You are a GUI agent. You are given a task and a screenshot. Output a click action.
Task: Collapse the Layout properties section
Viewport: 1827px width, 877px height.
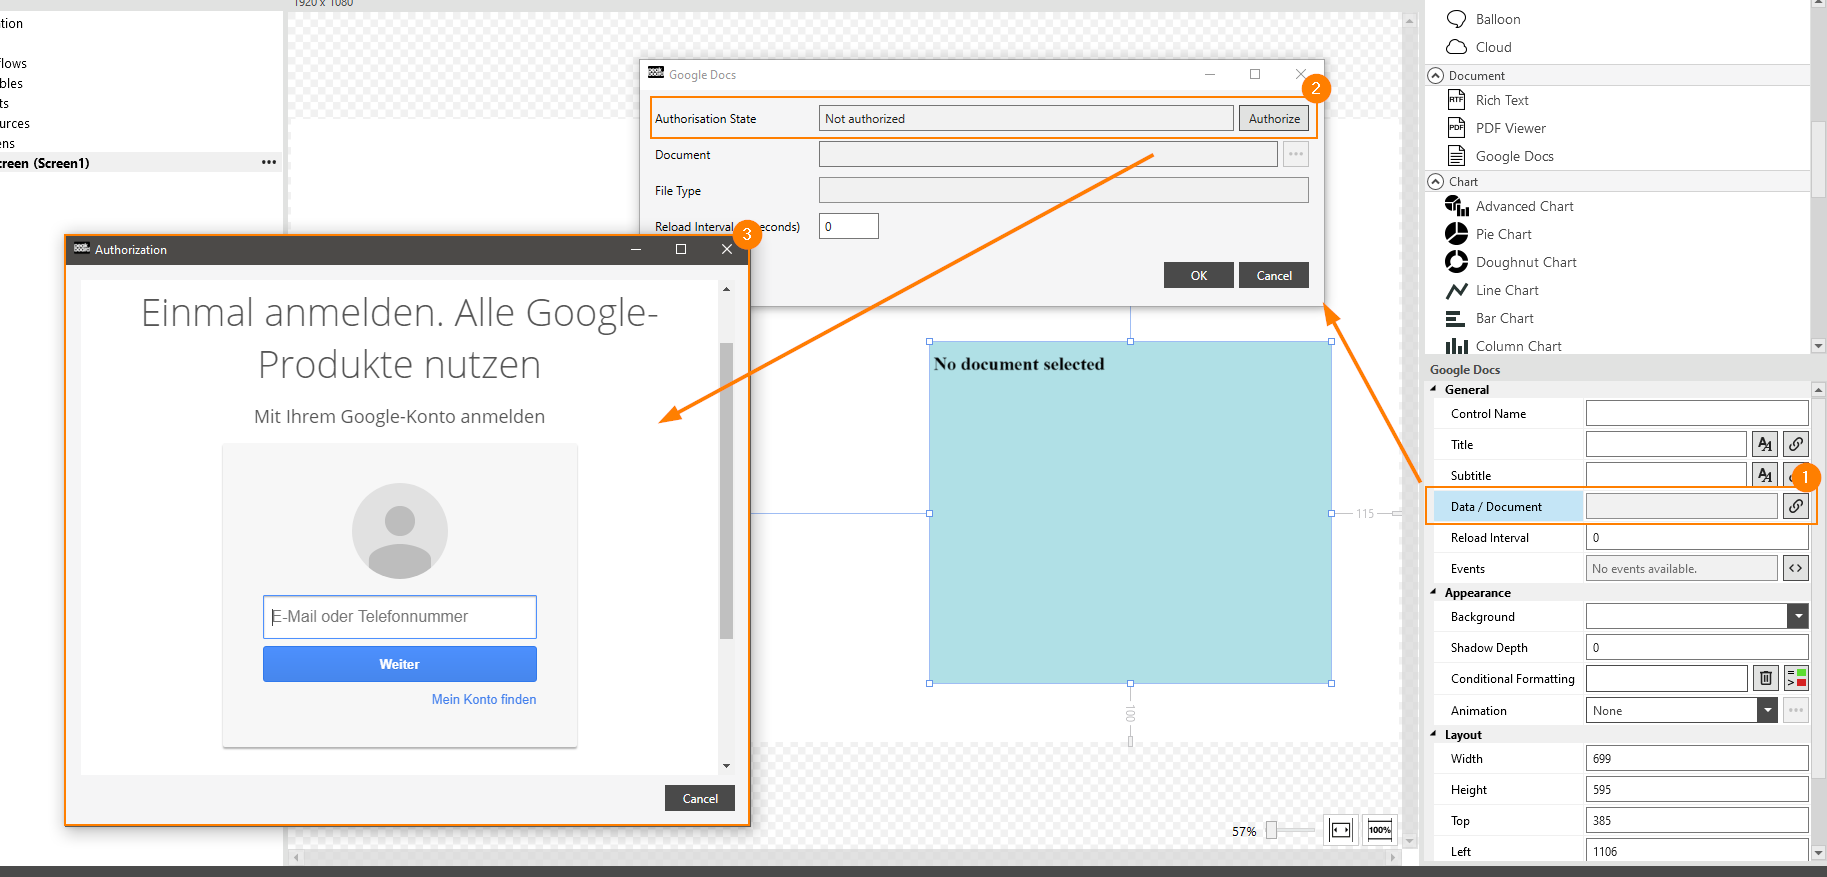[1434, 734]
